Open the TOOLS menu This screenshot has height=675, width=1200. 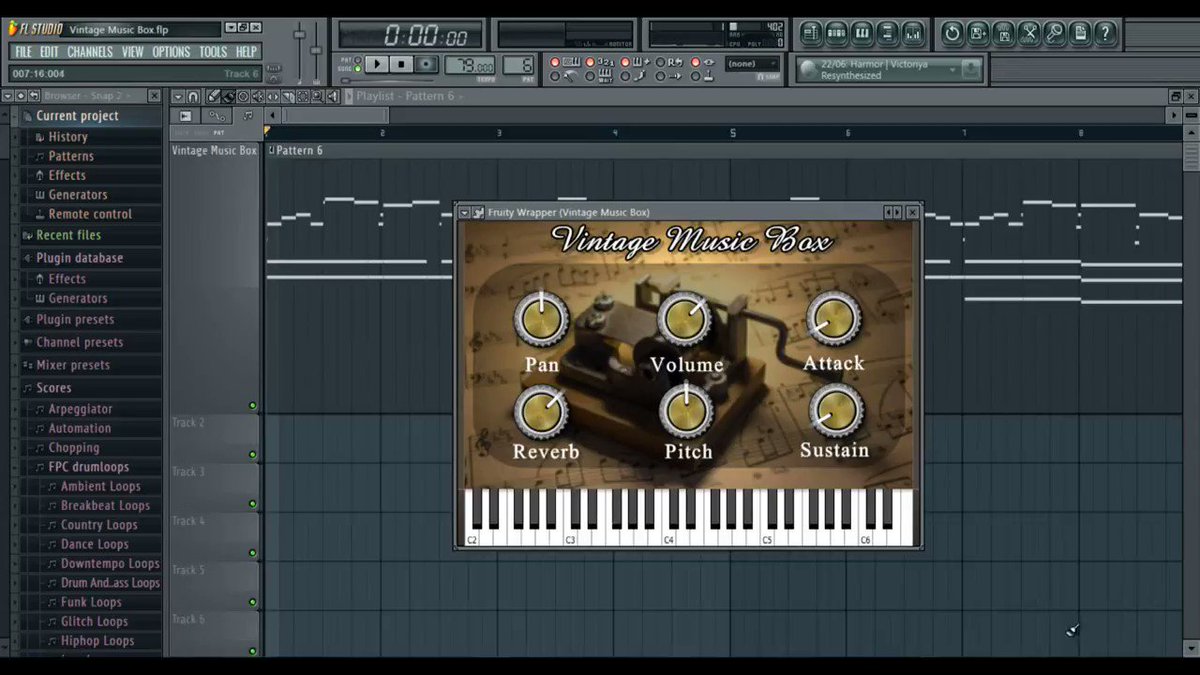[x=213, y=52]
